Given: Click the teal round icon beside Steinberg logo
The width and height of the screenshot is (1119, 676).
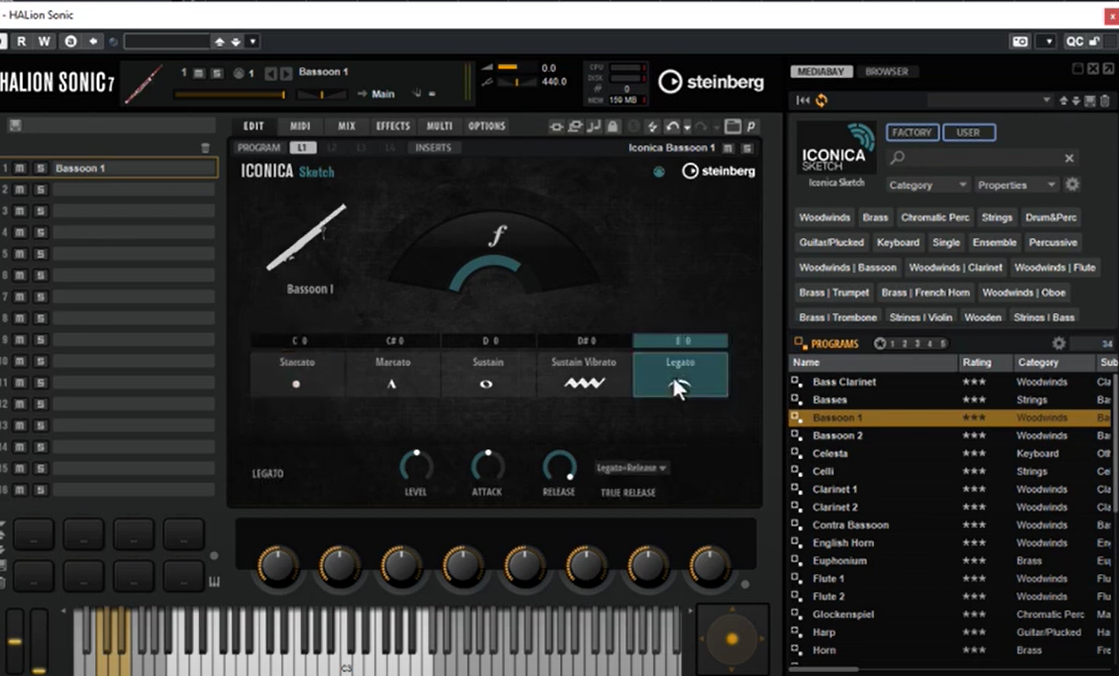Looking at the screenshot, I should [659, 171].
